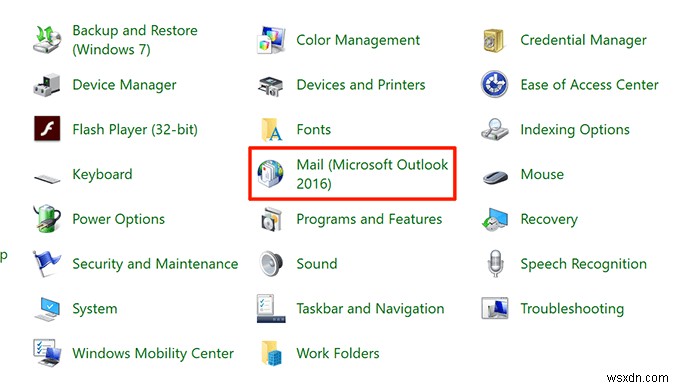Open the System link
The image size is (680, 388).
[x=95, y=308]
